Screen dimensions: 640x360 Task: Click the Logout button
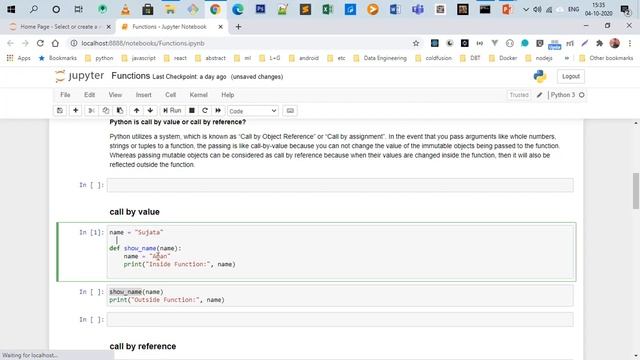(x=571, y=76)
